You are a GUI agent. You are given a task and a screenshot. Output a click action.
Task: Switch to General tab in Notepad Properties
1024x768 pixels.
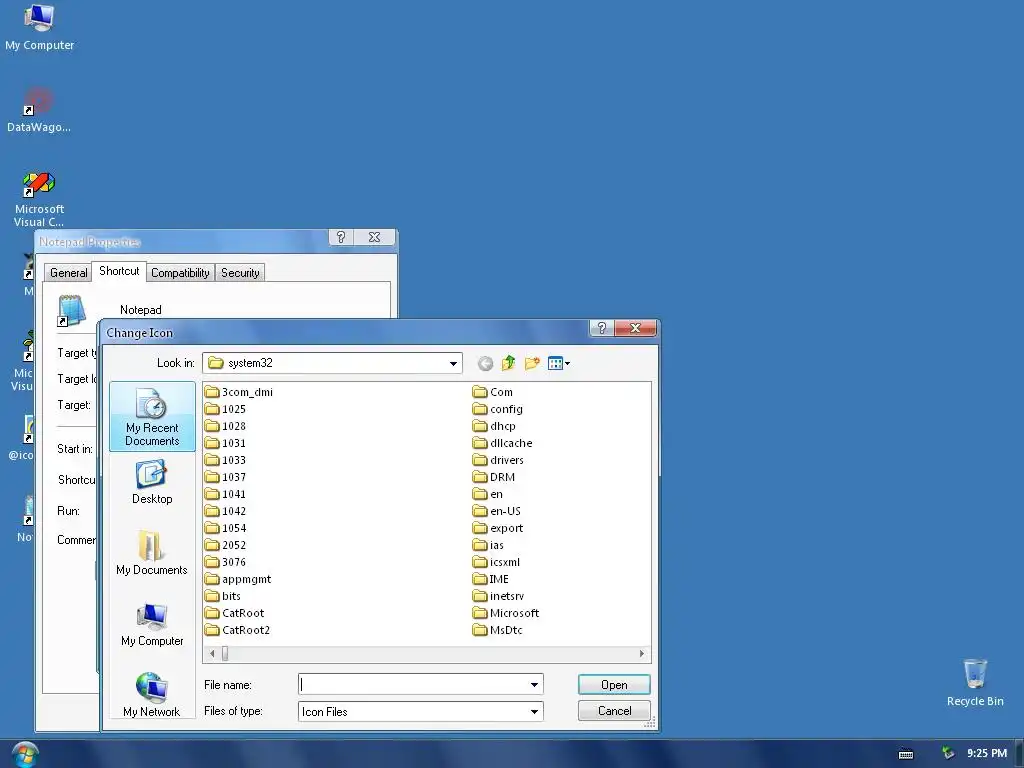pos(69,273)
